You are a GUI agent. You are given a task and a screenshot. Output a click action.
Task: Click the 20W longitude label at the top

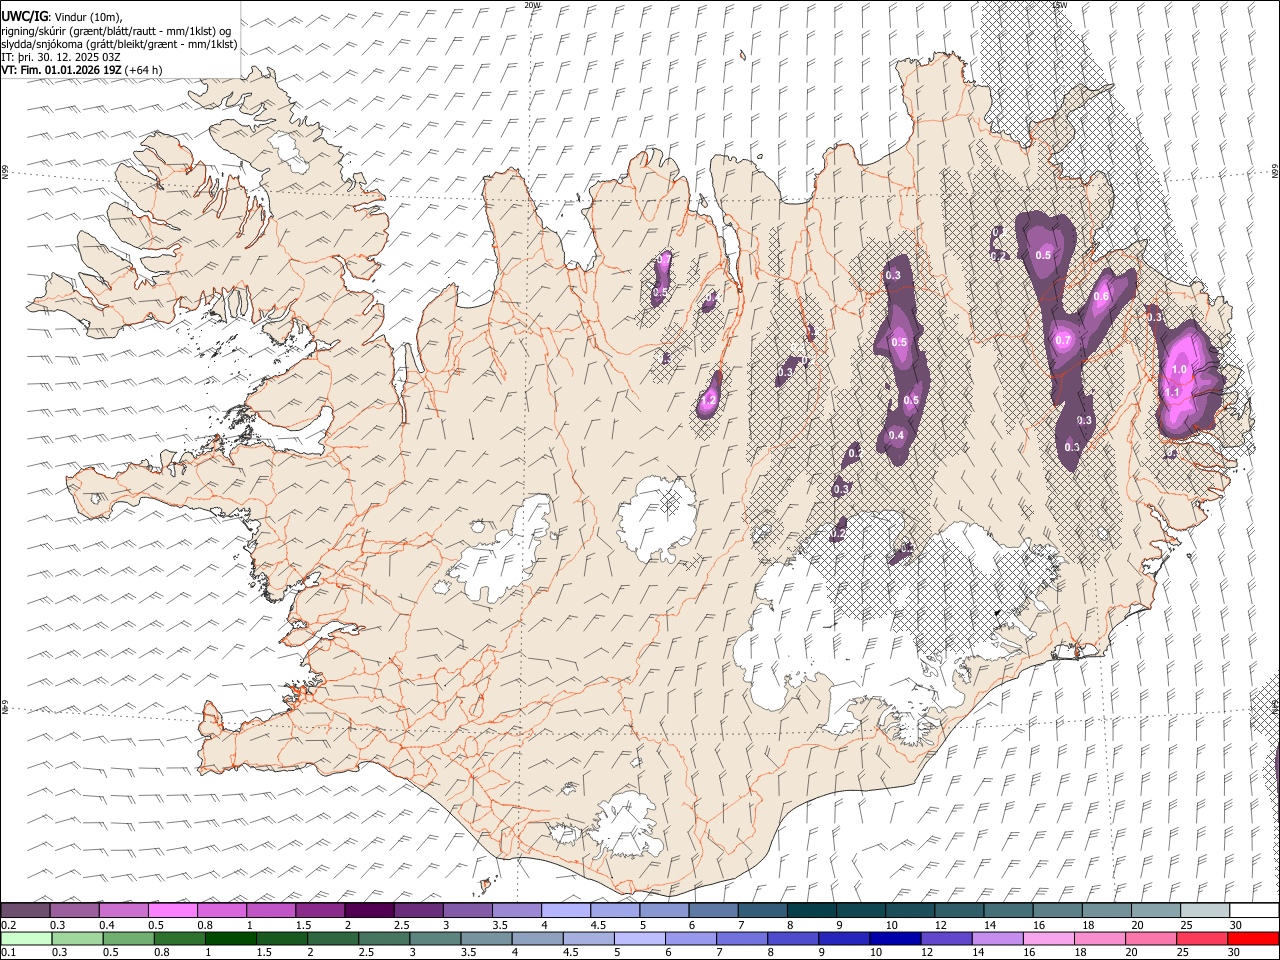532,5
